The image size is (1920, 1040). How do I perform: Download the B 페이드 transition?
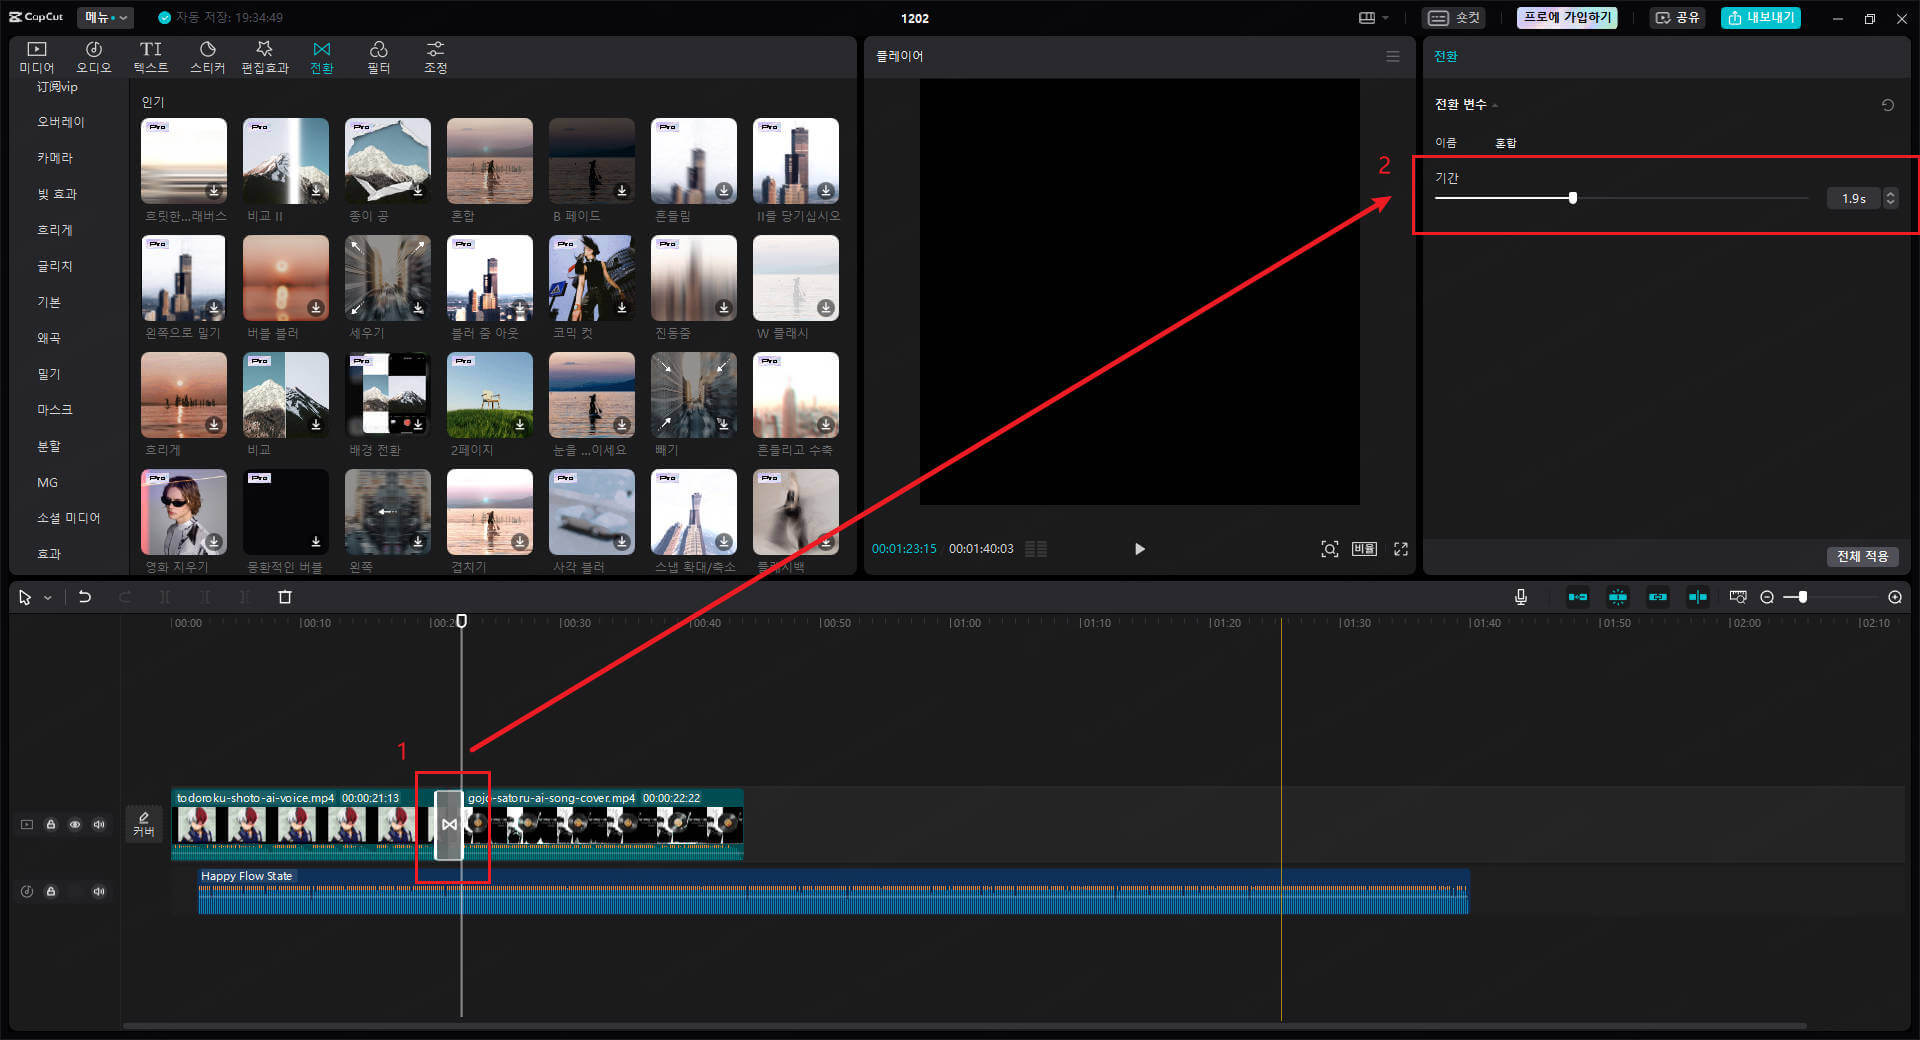[x=622, y=191]
